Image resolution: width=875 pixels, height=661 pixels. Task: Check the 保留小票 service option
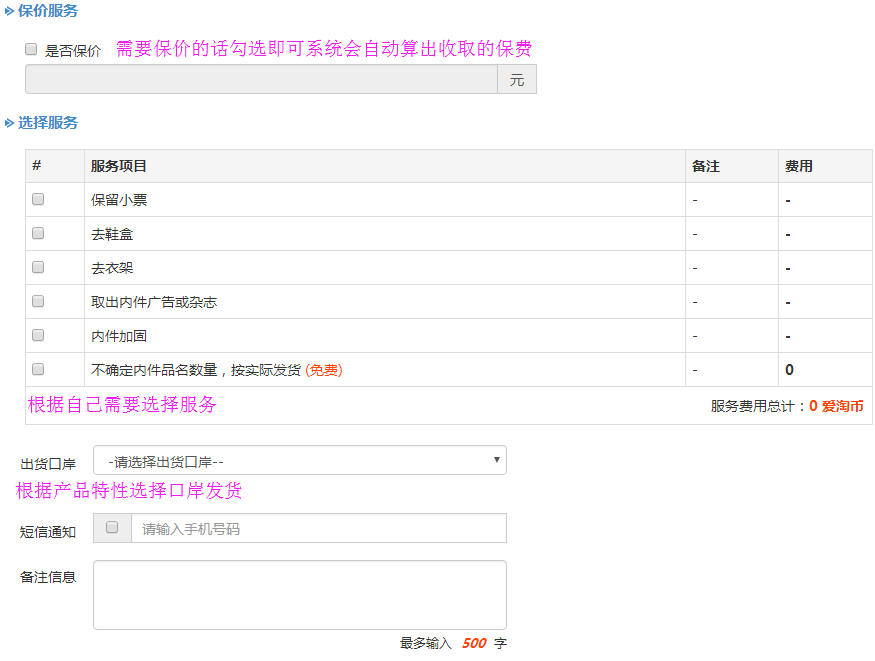click(x=38, y=199)
